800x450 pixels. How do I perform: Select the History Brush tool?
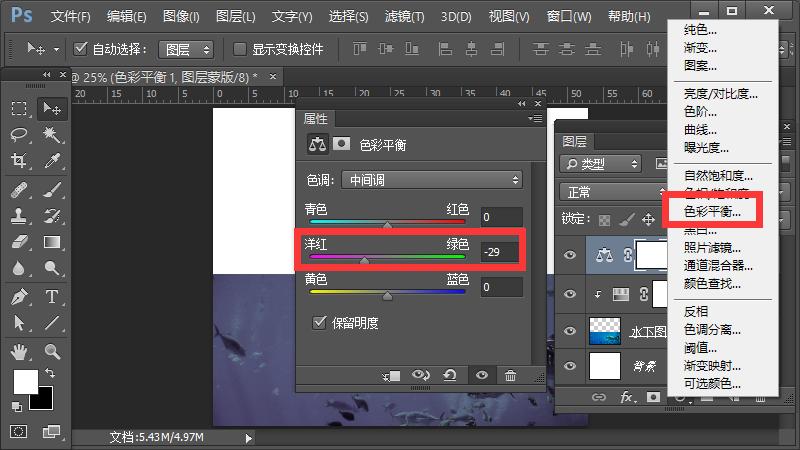click(x=52, y=216)
